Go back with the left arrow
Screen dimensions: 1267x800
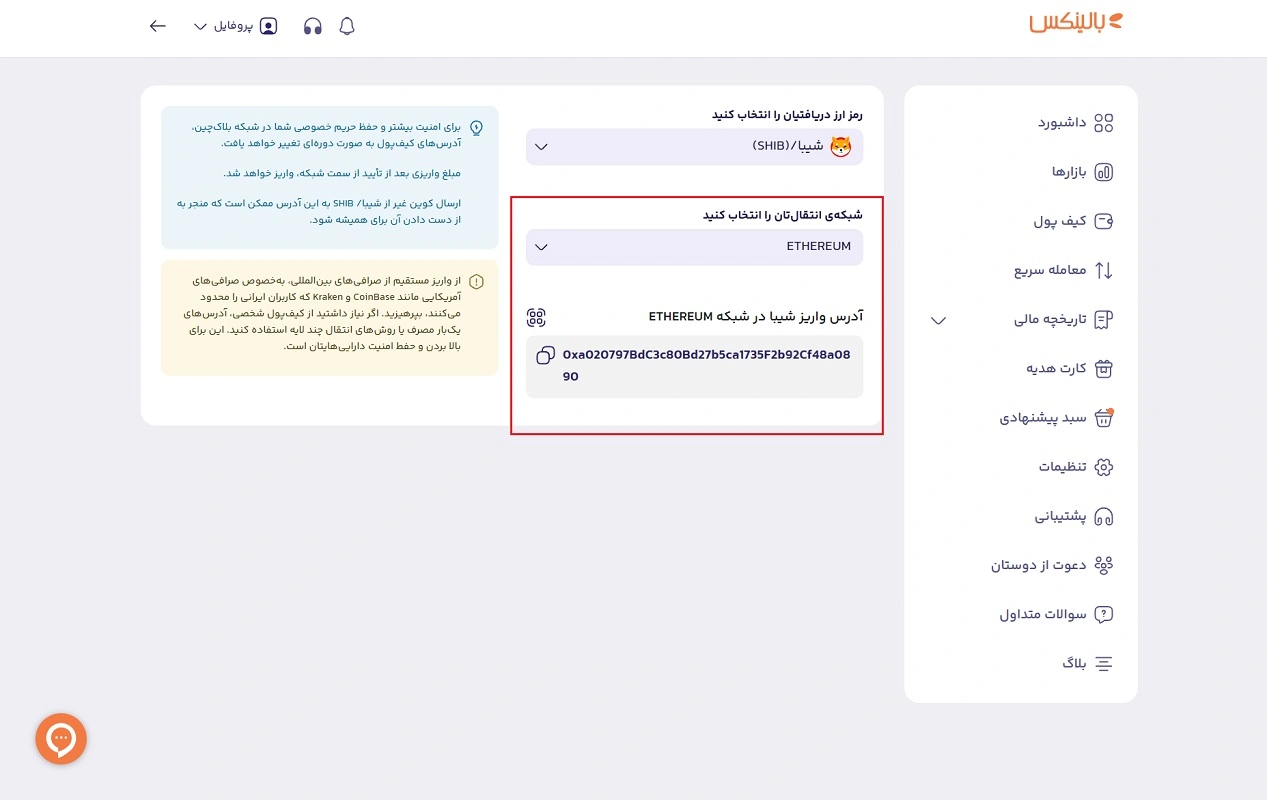coord(158,26)
